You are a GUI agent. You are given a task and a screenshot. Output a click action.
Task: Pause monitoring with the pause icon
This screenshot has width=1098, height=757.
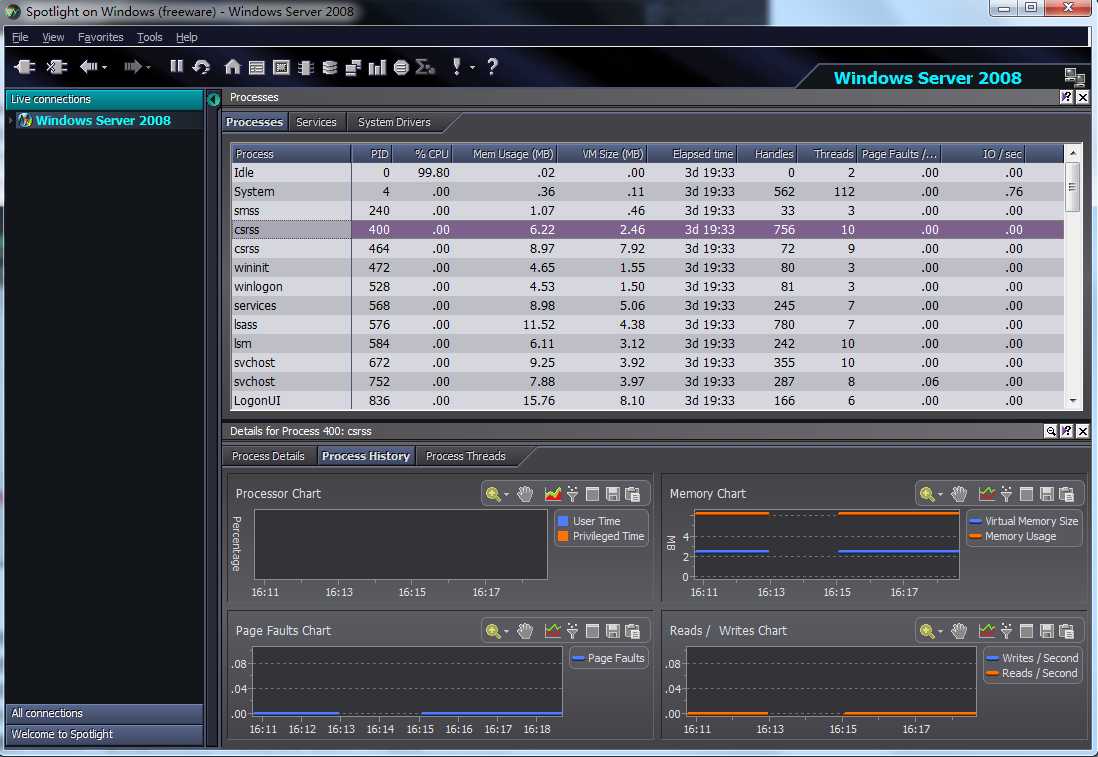click(176, 66)
